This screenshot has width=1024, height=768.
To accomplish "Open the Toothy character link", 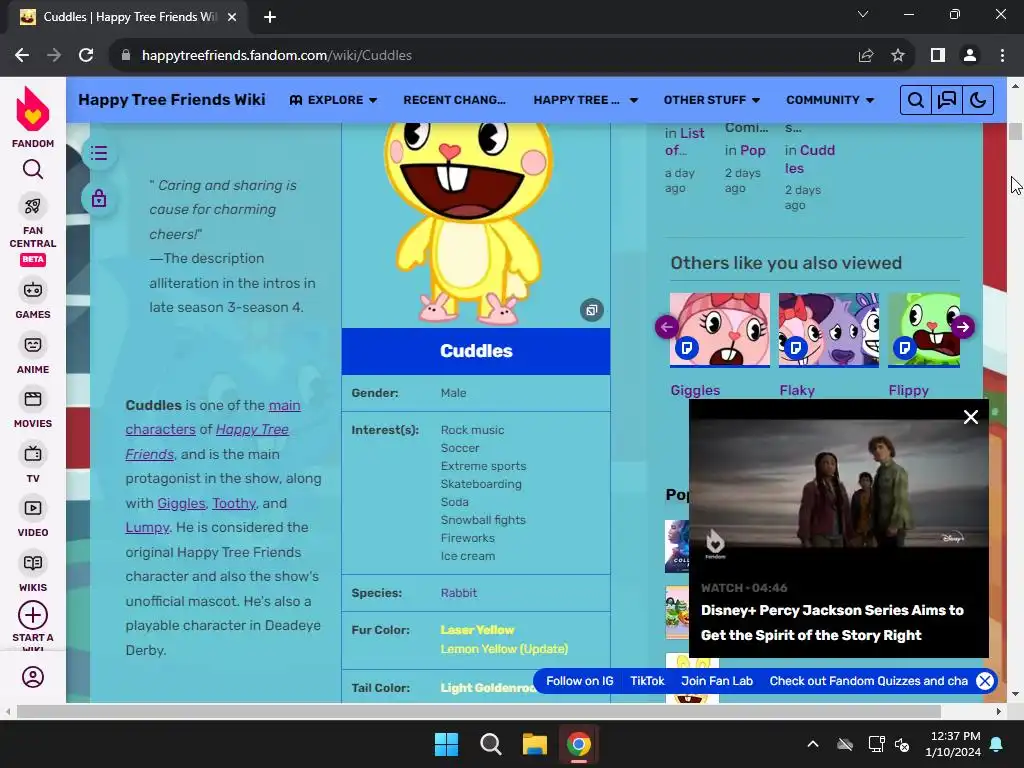I will [x=234, y=503].
